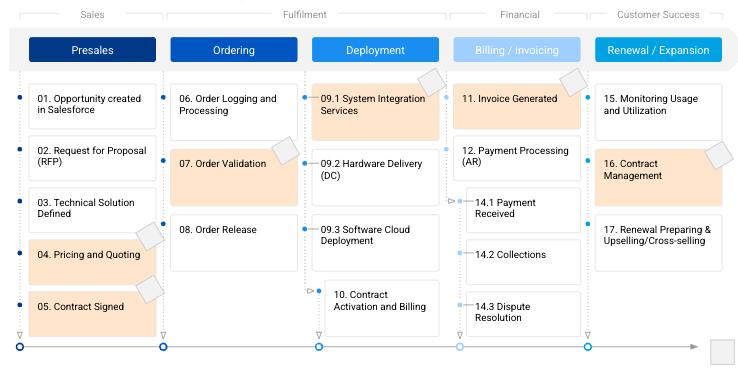Click the Financial group label
Screen dimensions: 738x370
pos(520,15)
